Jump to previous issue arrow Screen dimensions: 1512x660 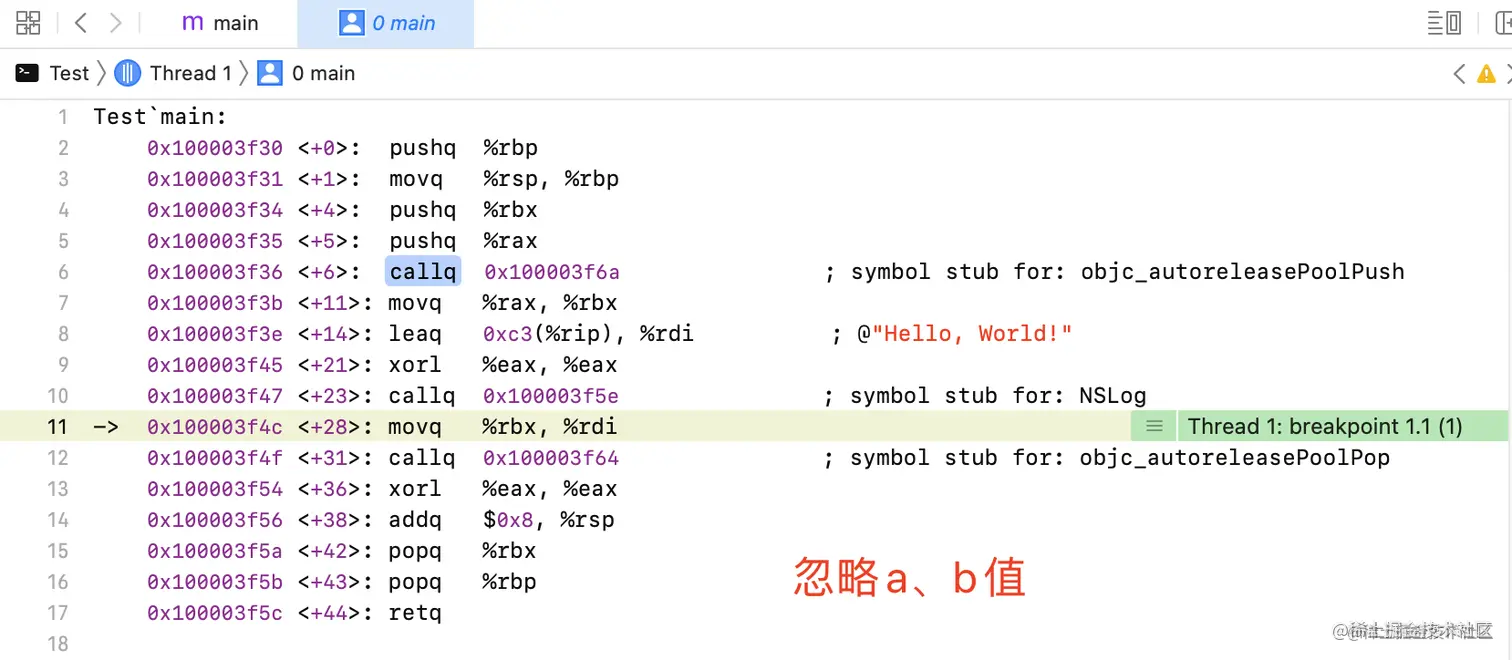coord(1459,73)
